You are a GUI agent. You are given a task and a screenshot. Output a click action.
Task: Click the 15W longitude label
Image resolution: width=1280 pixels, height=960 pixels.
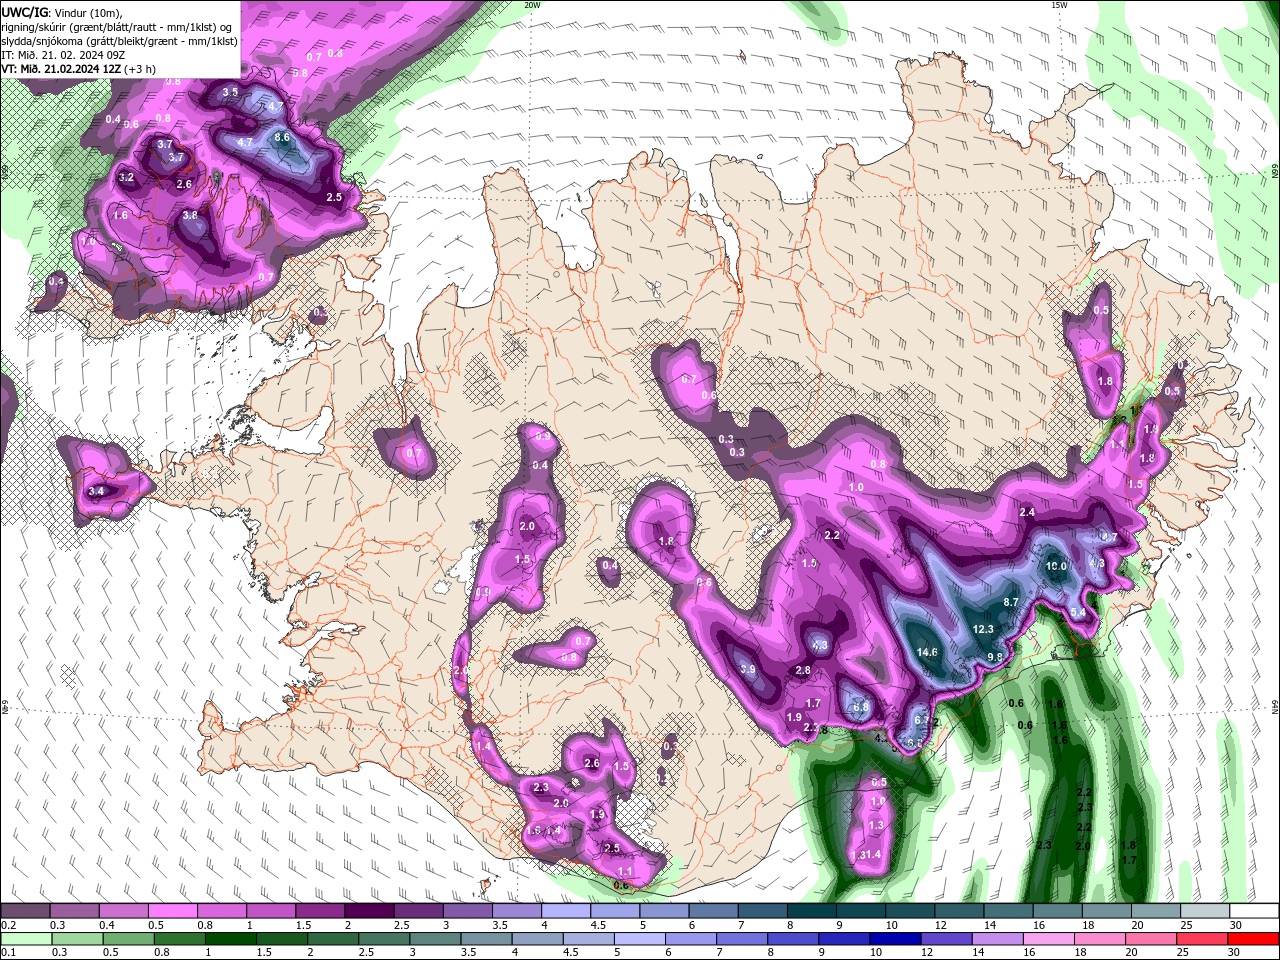coord(1059,5)
